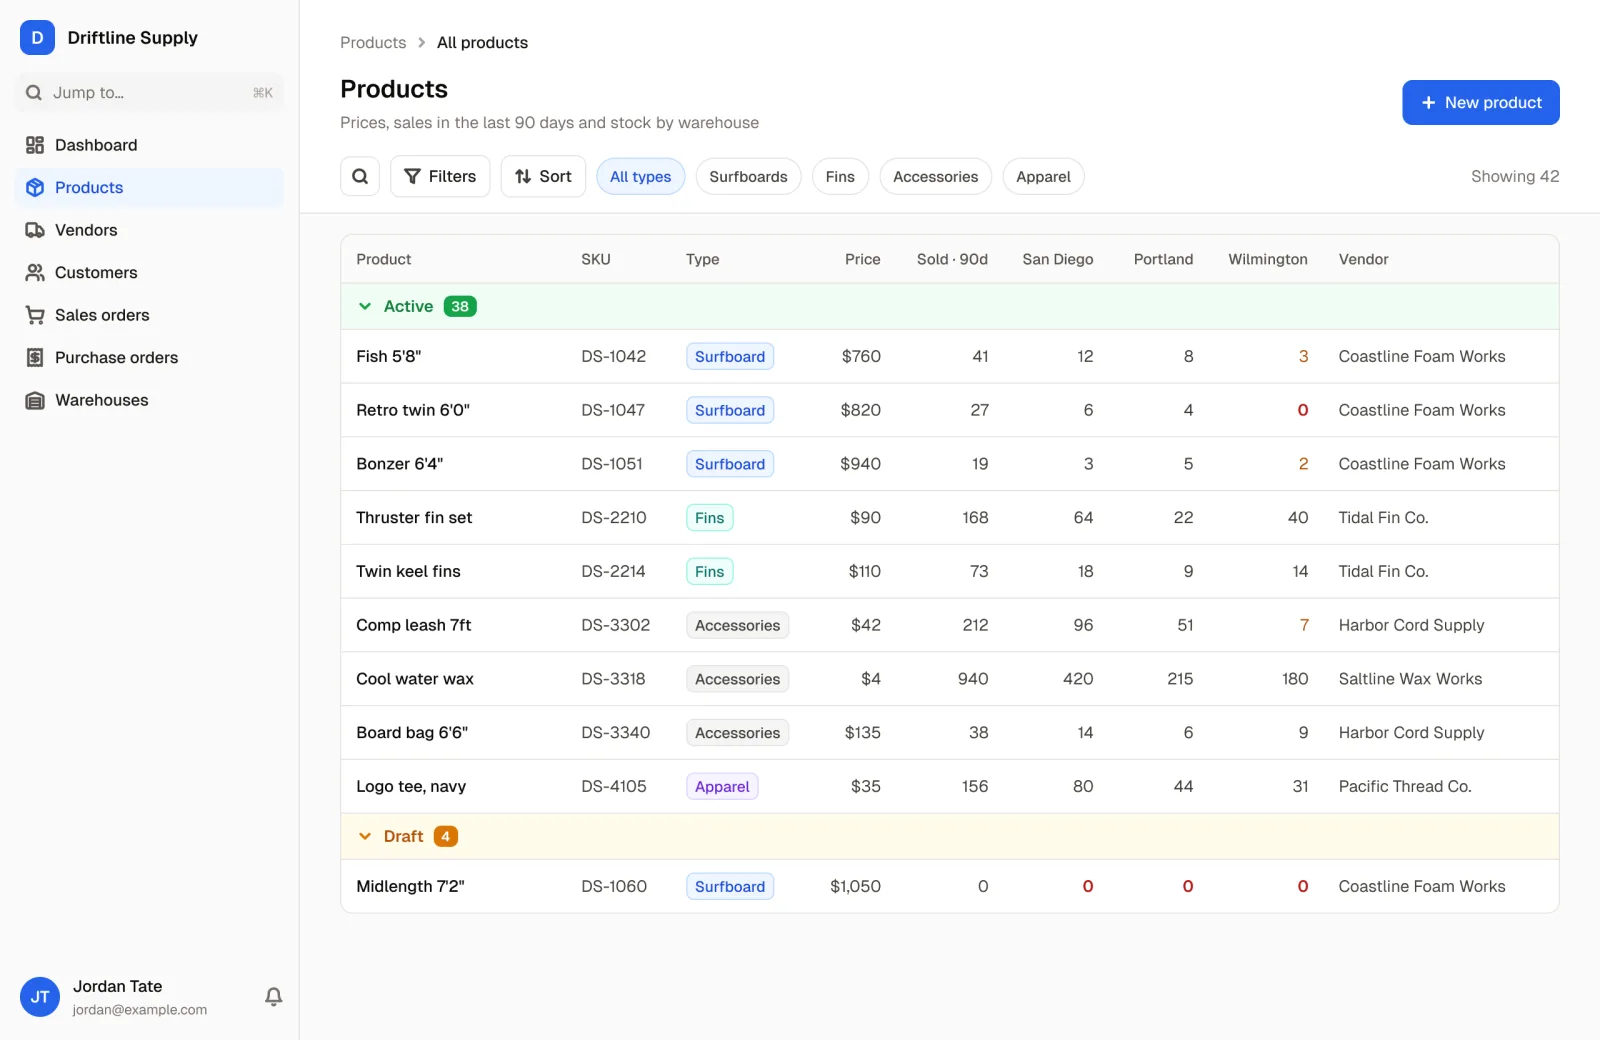Filter by Fins type
The height and width of the screenshot is (1040, 1600).
(840, 176)
